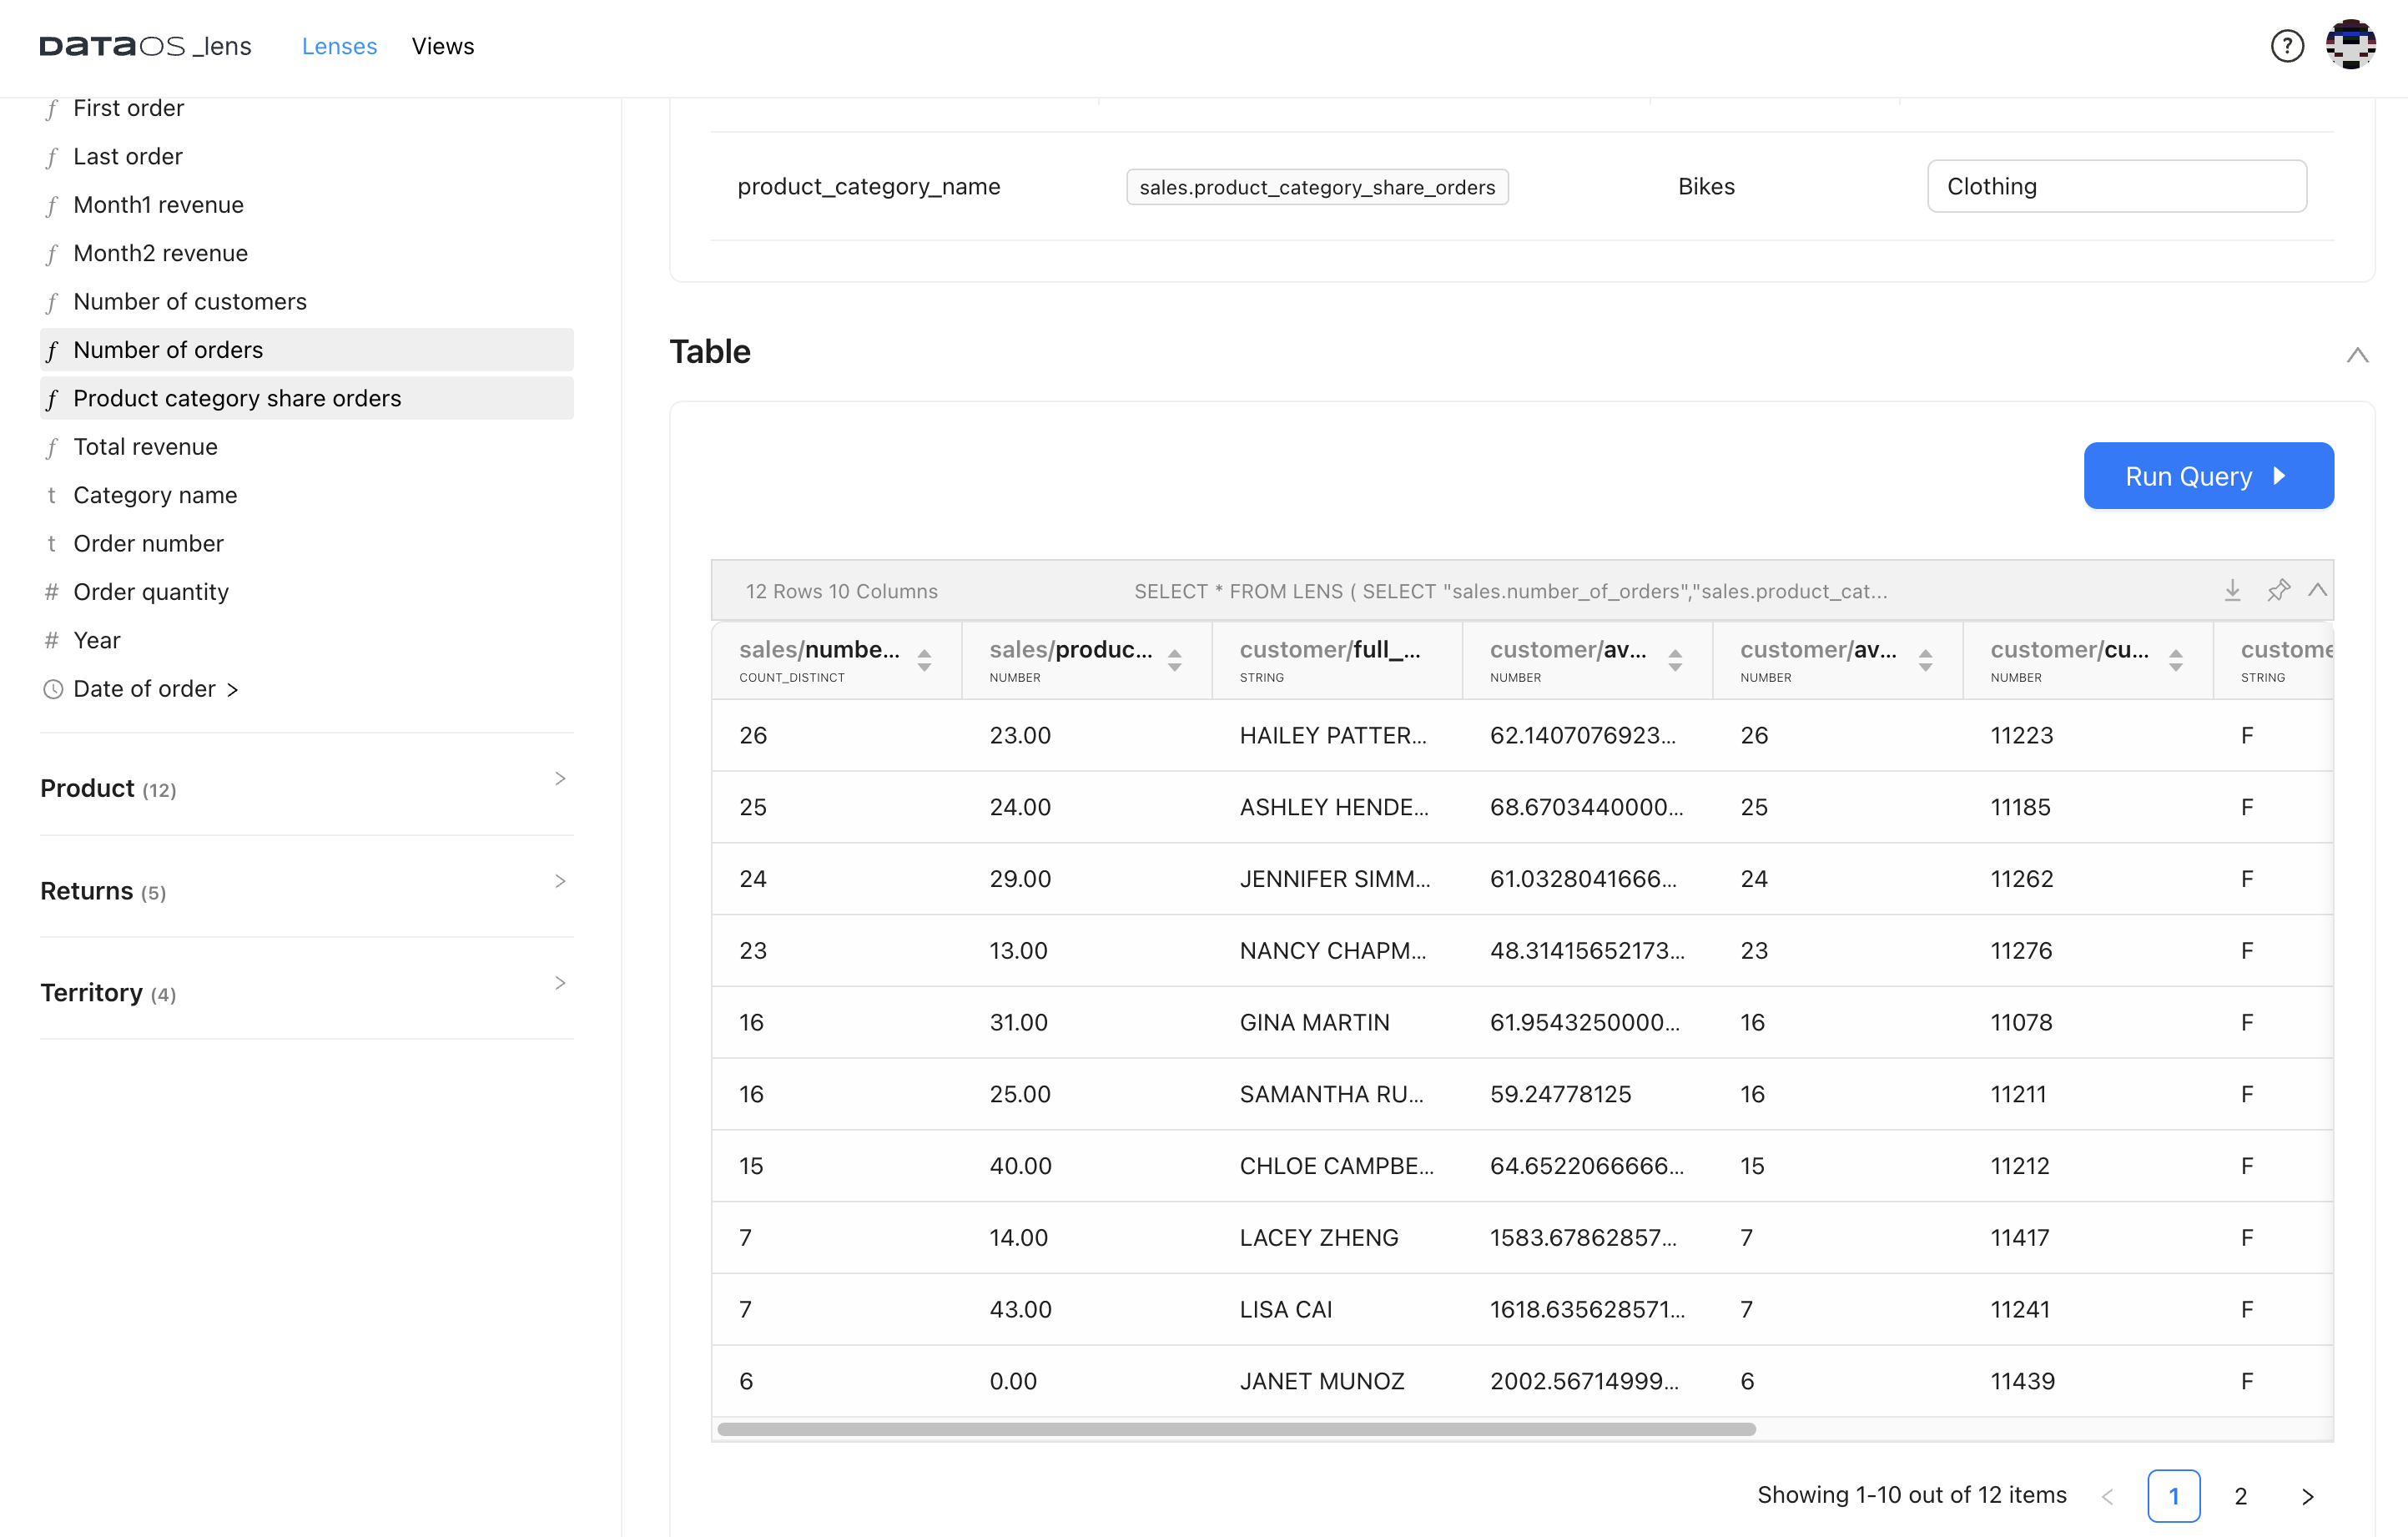The image size is (2408, 1537).
Task: Open the help question mark icon
Action: [x=2286, y=46]
